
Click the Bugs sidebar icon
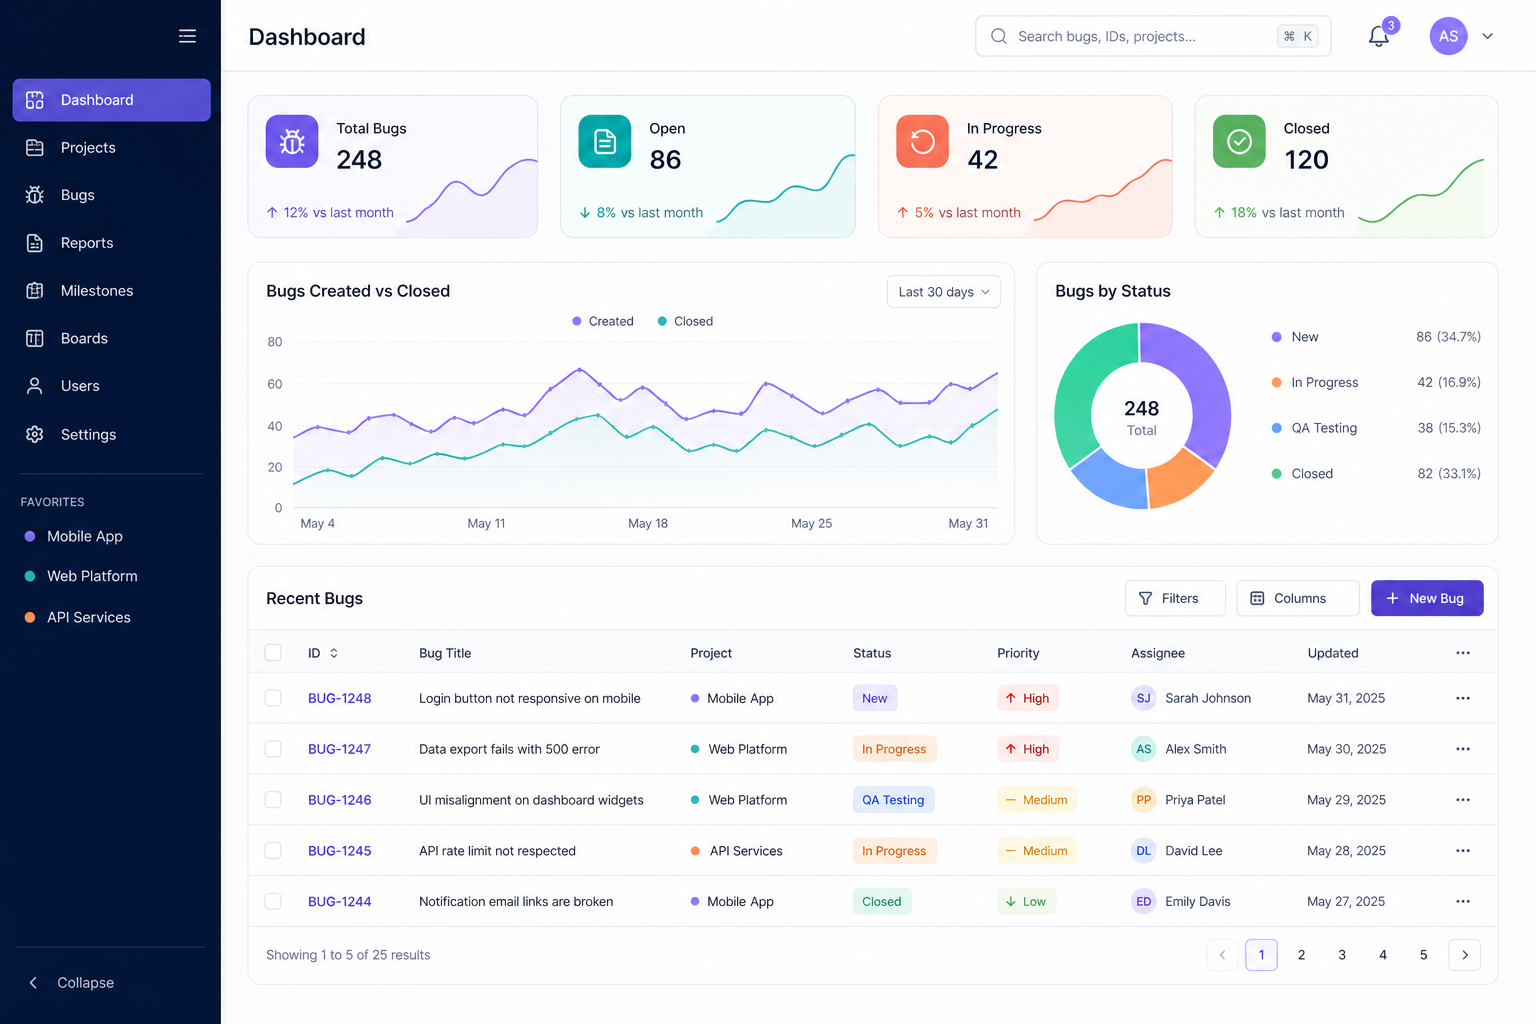tap(35, 195)
